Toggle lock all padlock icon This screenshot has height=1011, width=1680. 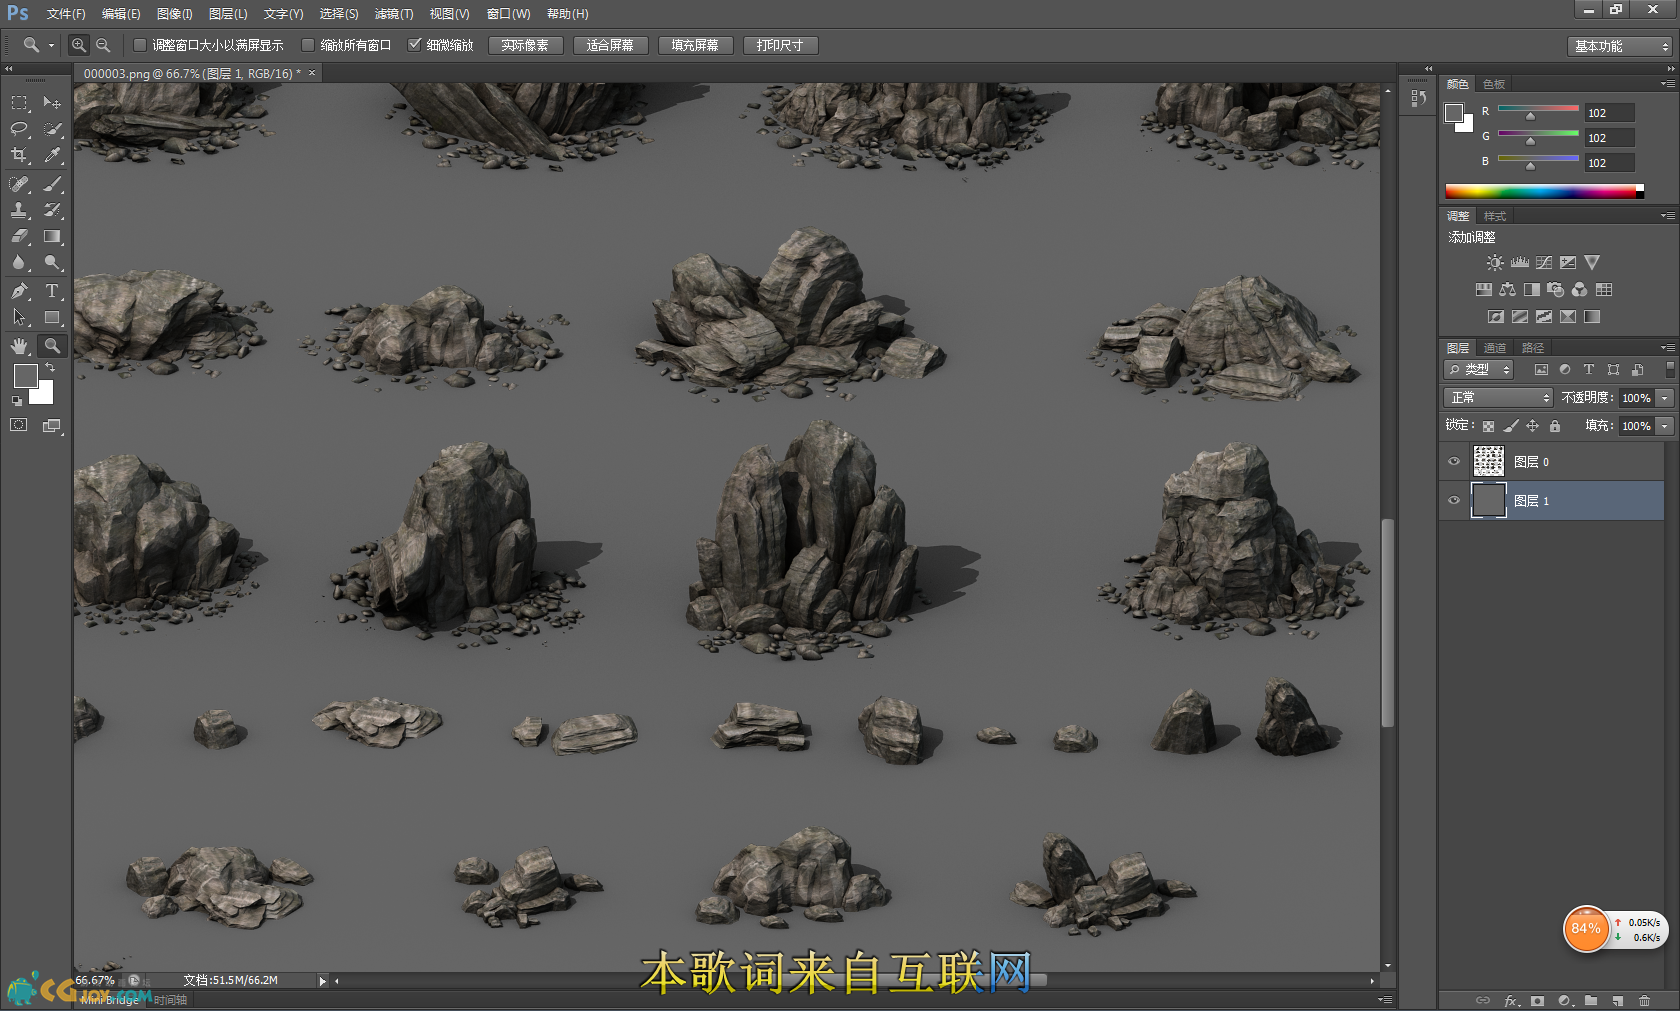click(1554, 426)
